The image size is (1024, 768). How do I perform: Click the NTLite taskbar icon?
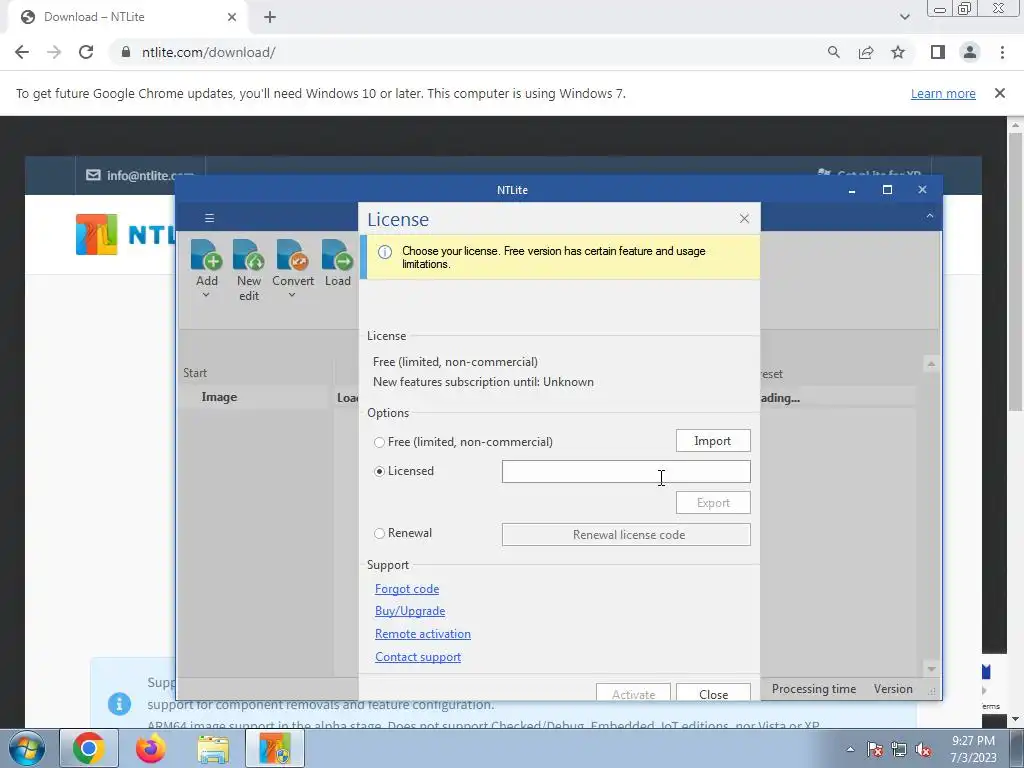coord(275,748)
